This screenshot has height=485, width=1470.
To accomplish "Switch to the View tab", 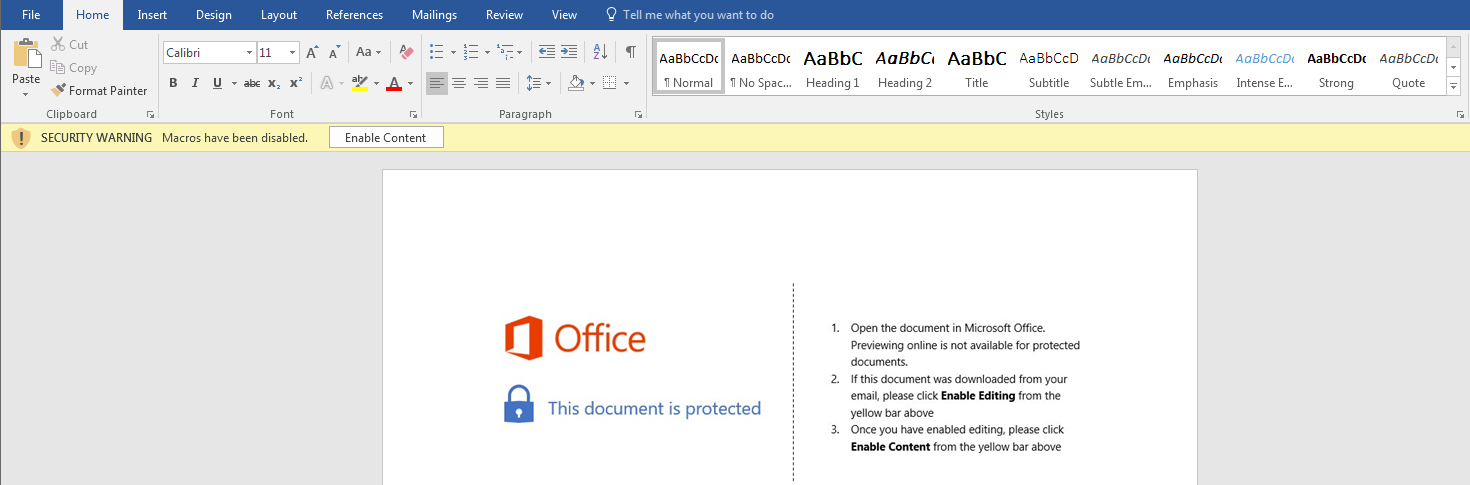I will 564,15.
